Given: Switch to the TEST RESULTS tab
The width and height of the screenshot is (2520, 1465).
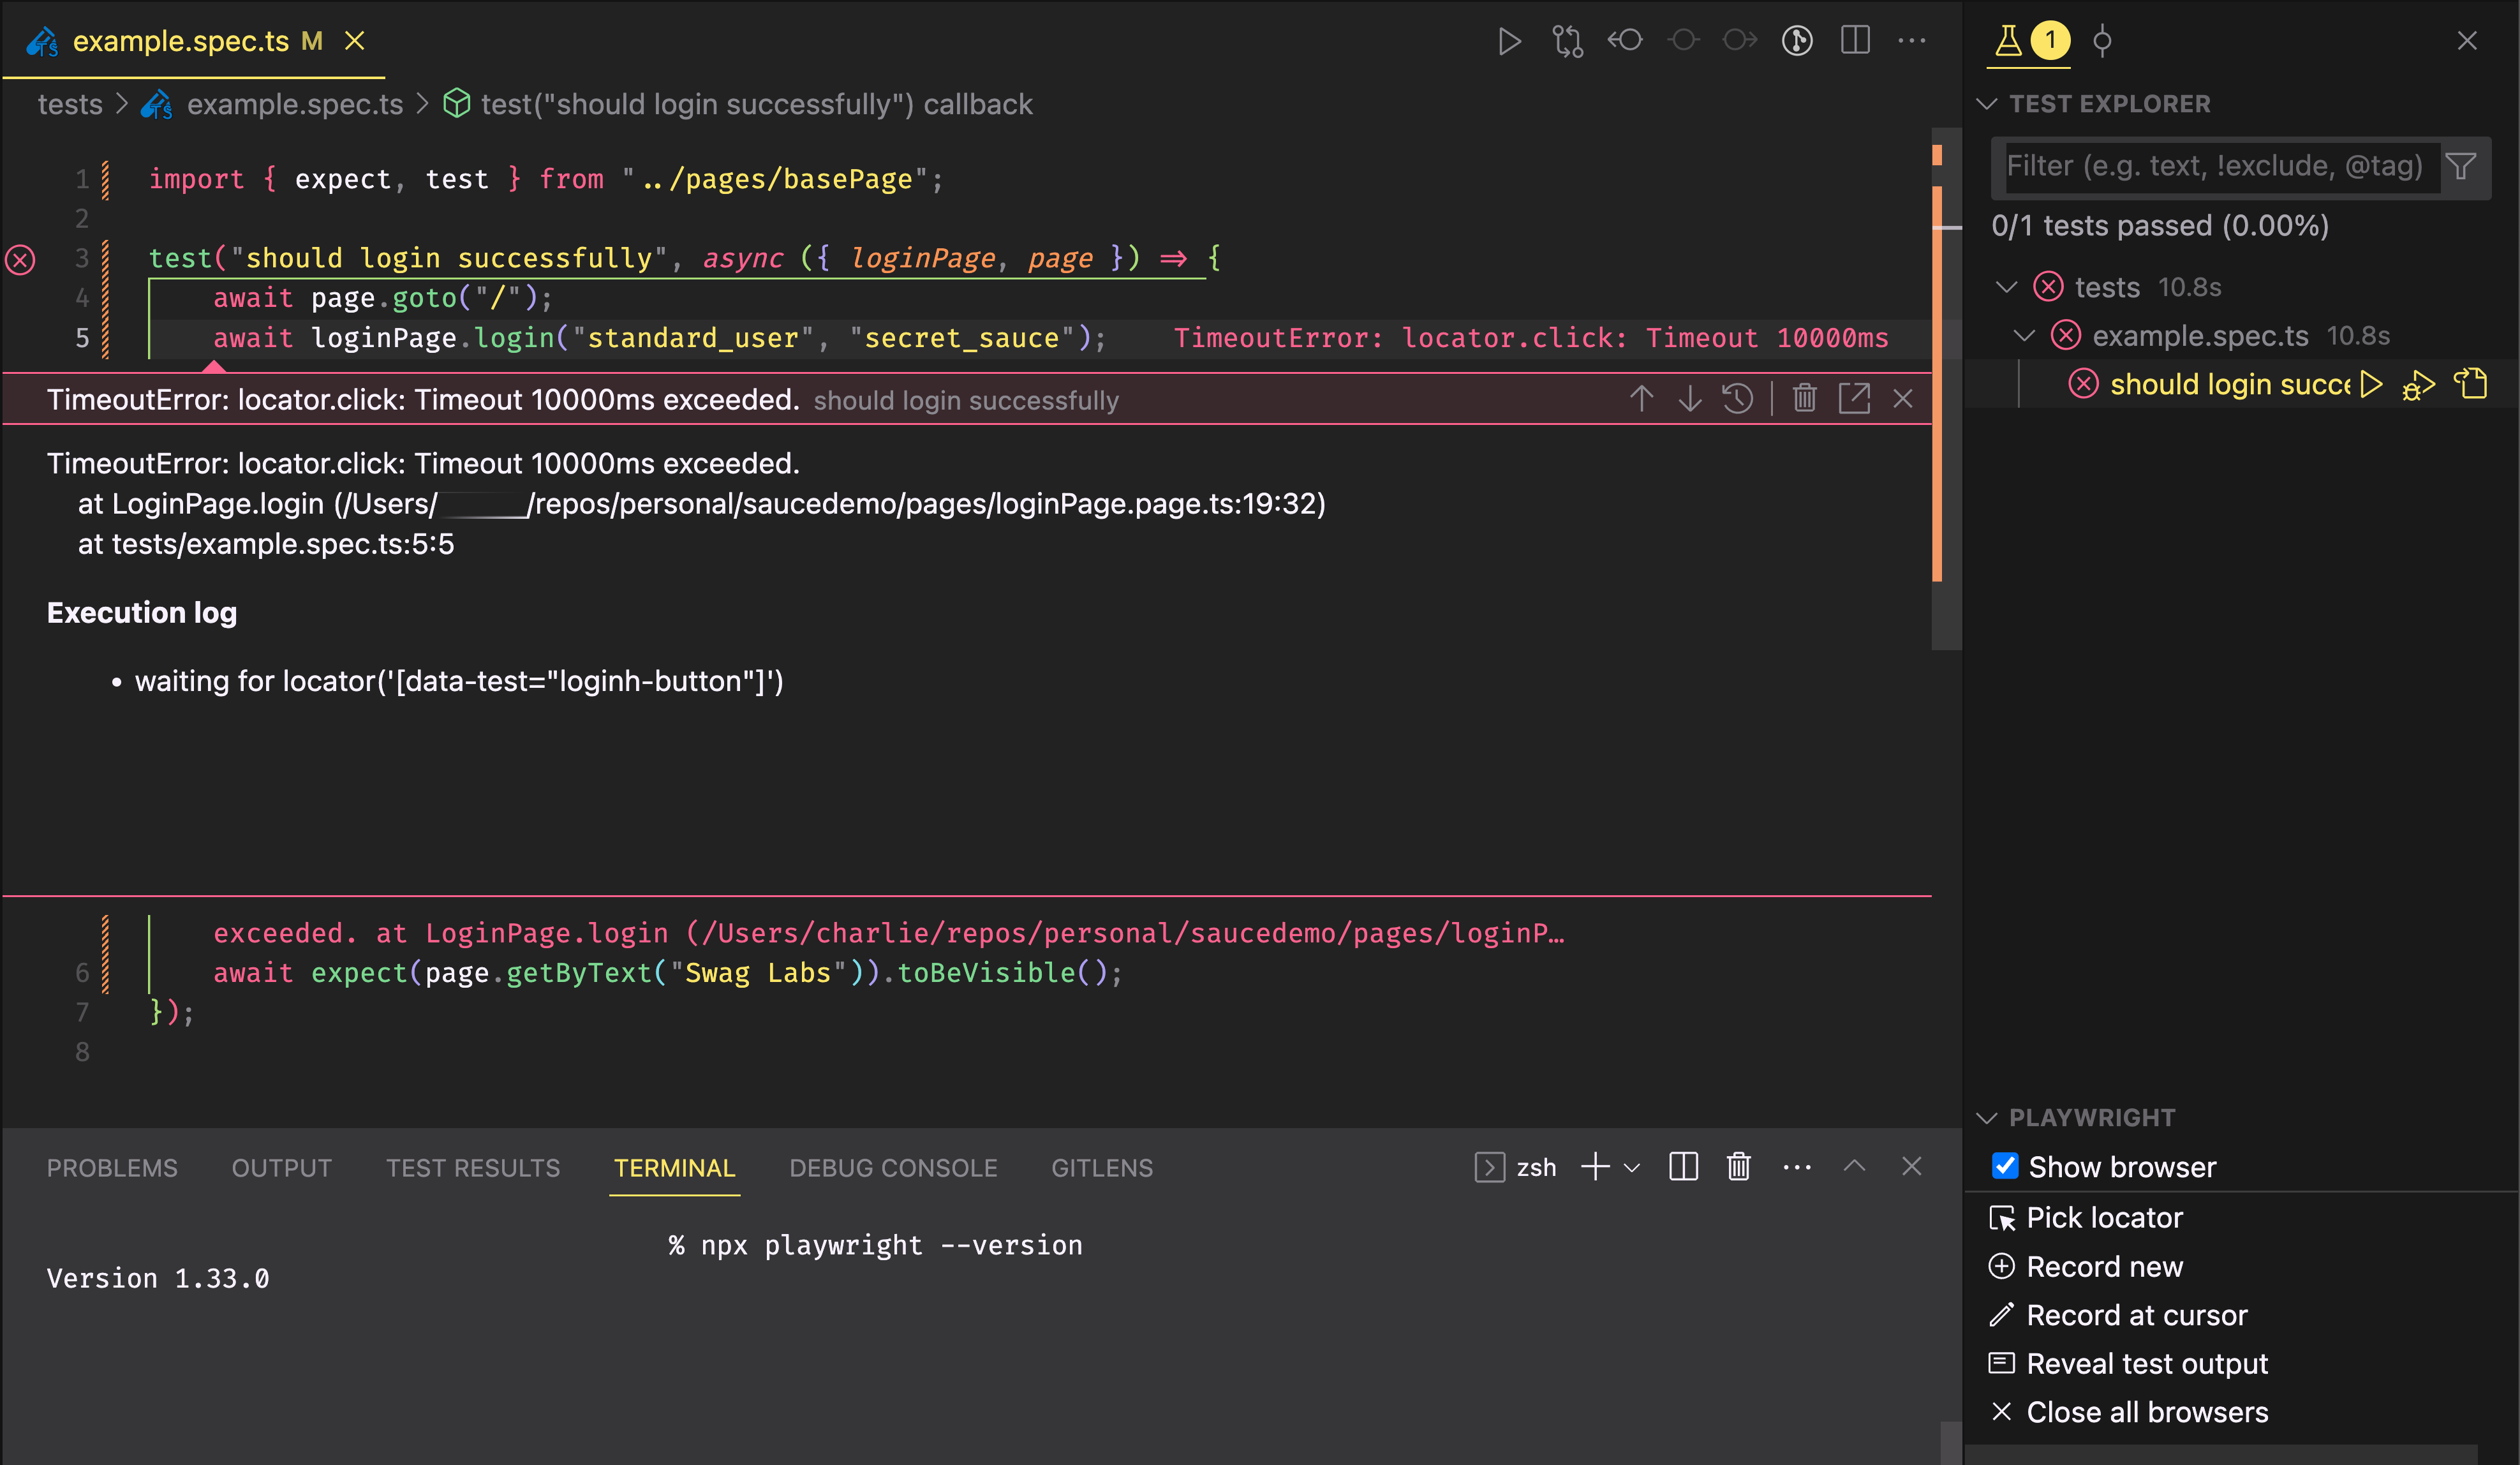Looking at the screenshot, I should (x=473, y=1167).
